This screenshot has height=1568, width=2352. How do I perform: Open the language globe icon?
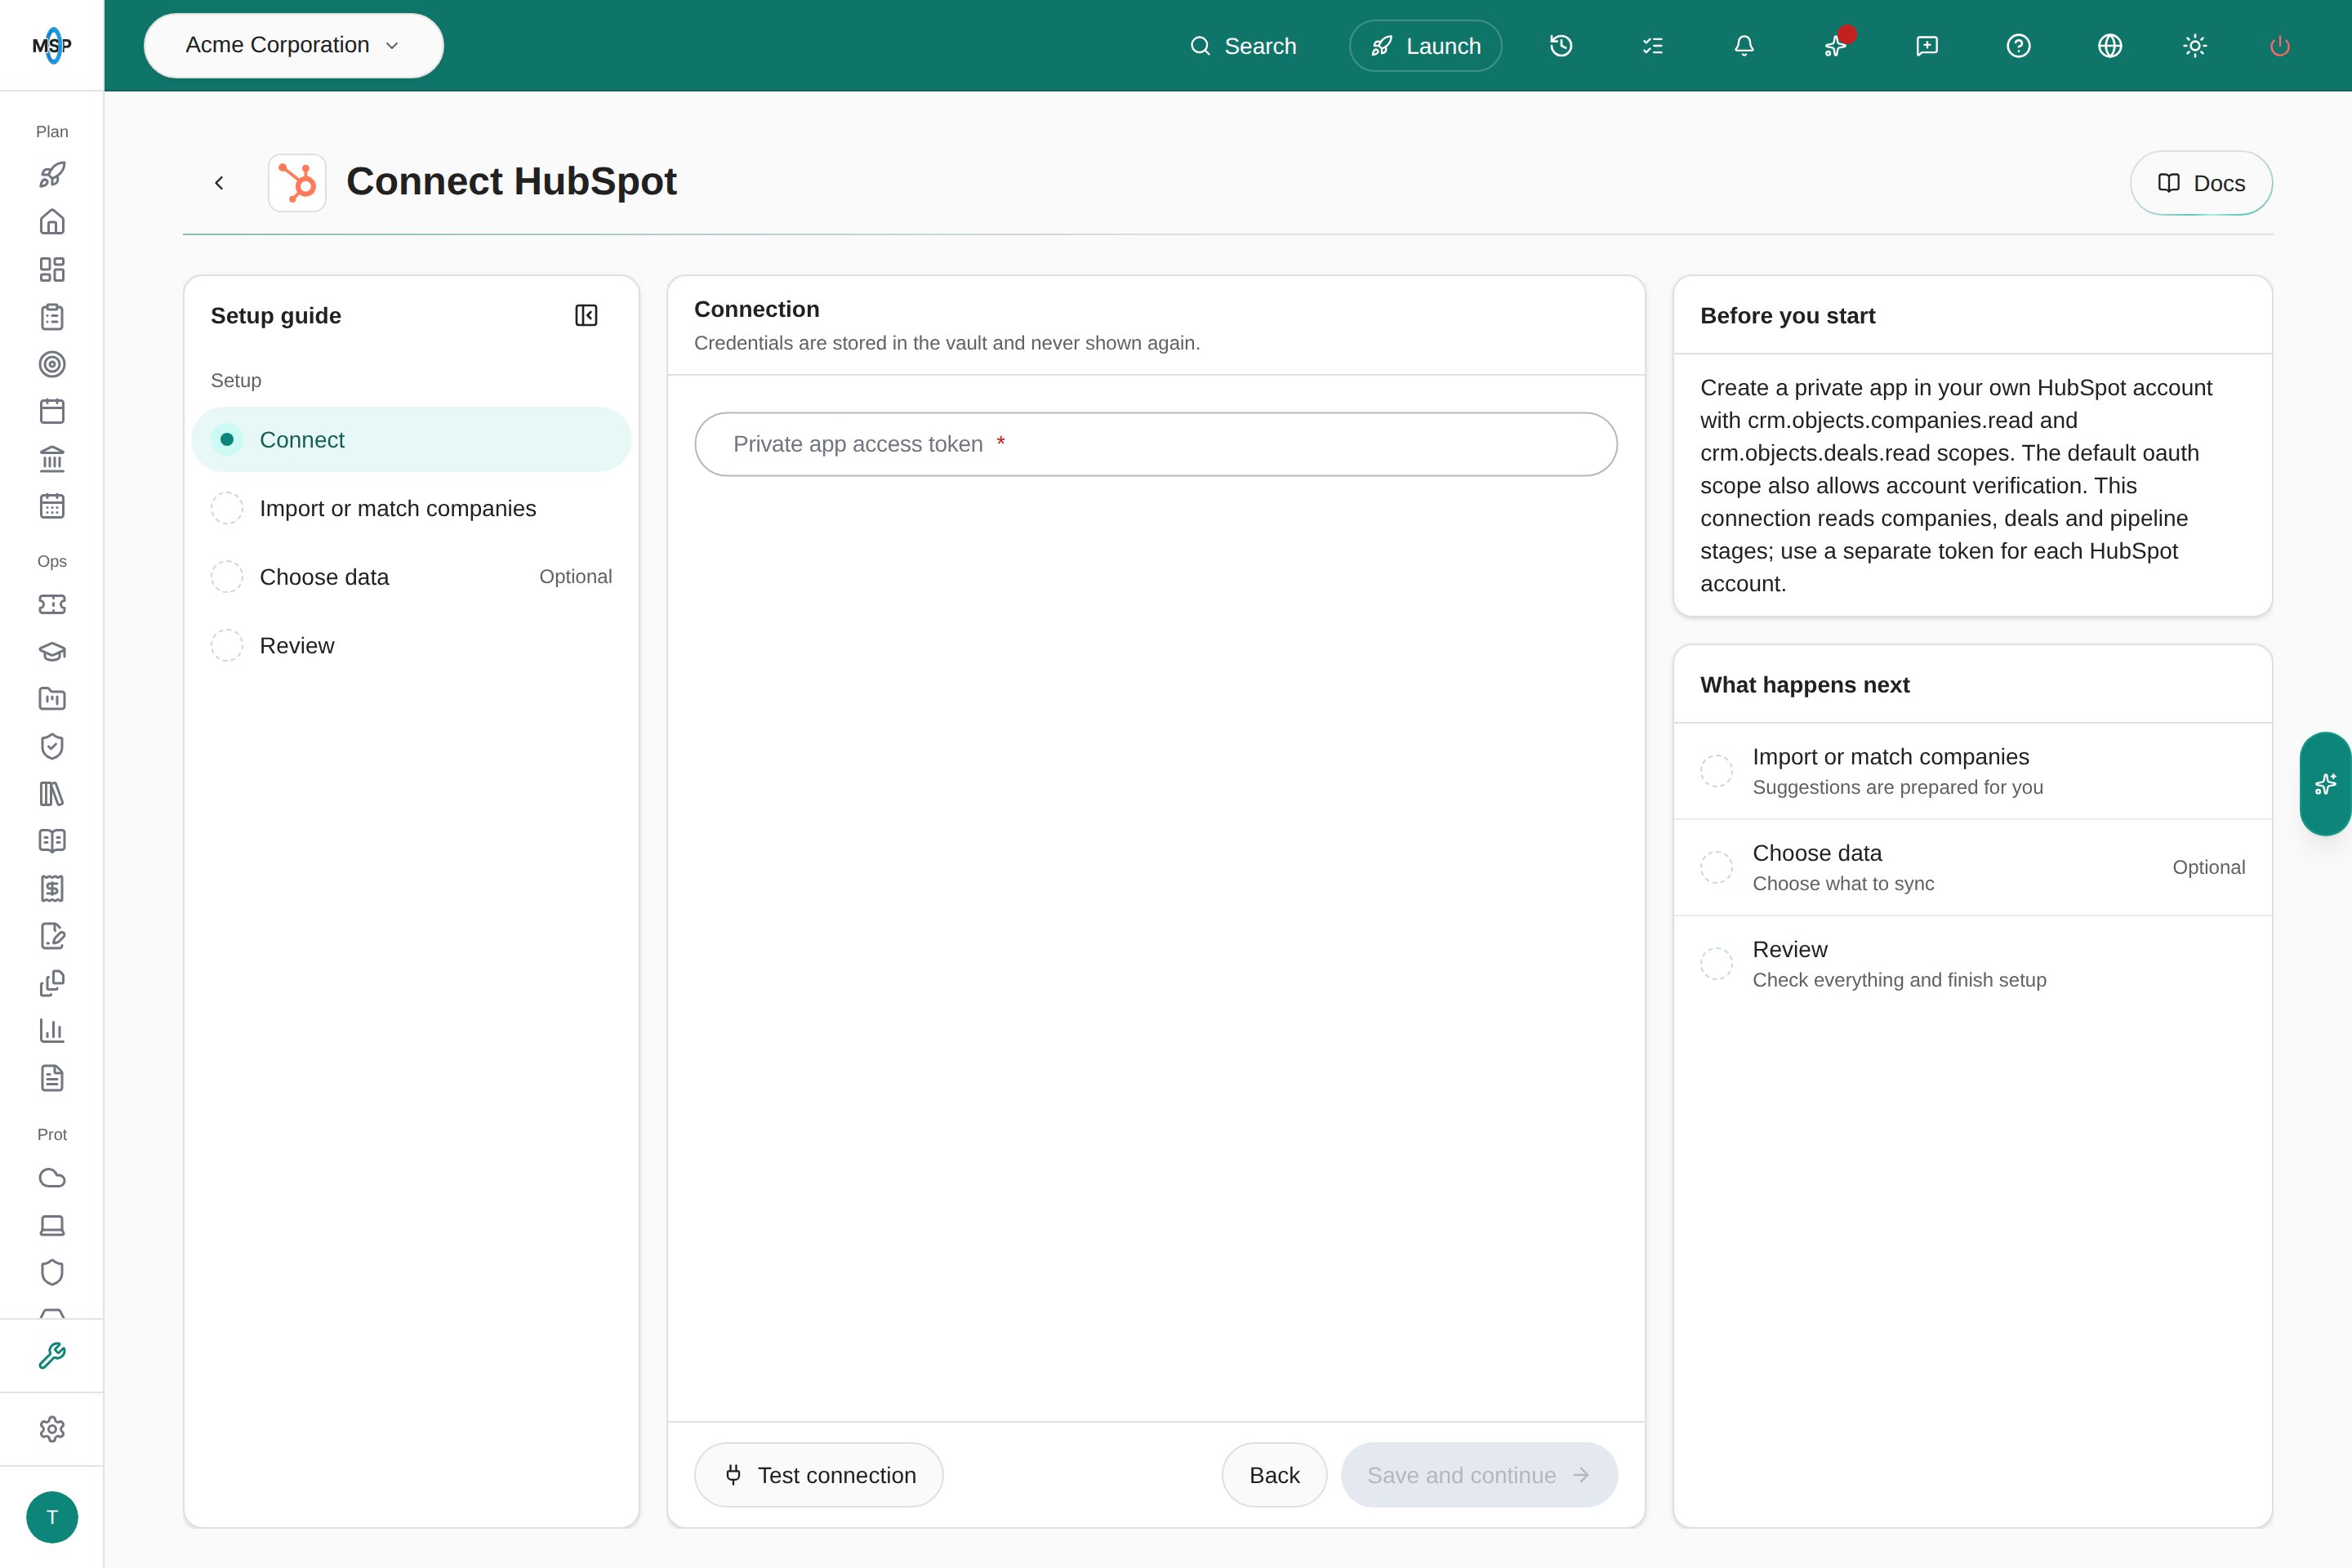pos(2110,46)
